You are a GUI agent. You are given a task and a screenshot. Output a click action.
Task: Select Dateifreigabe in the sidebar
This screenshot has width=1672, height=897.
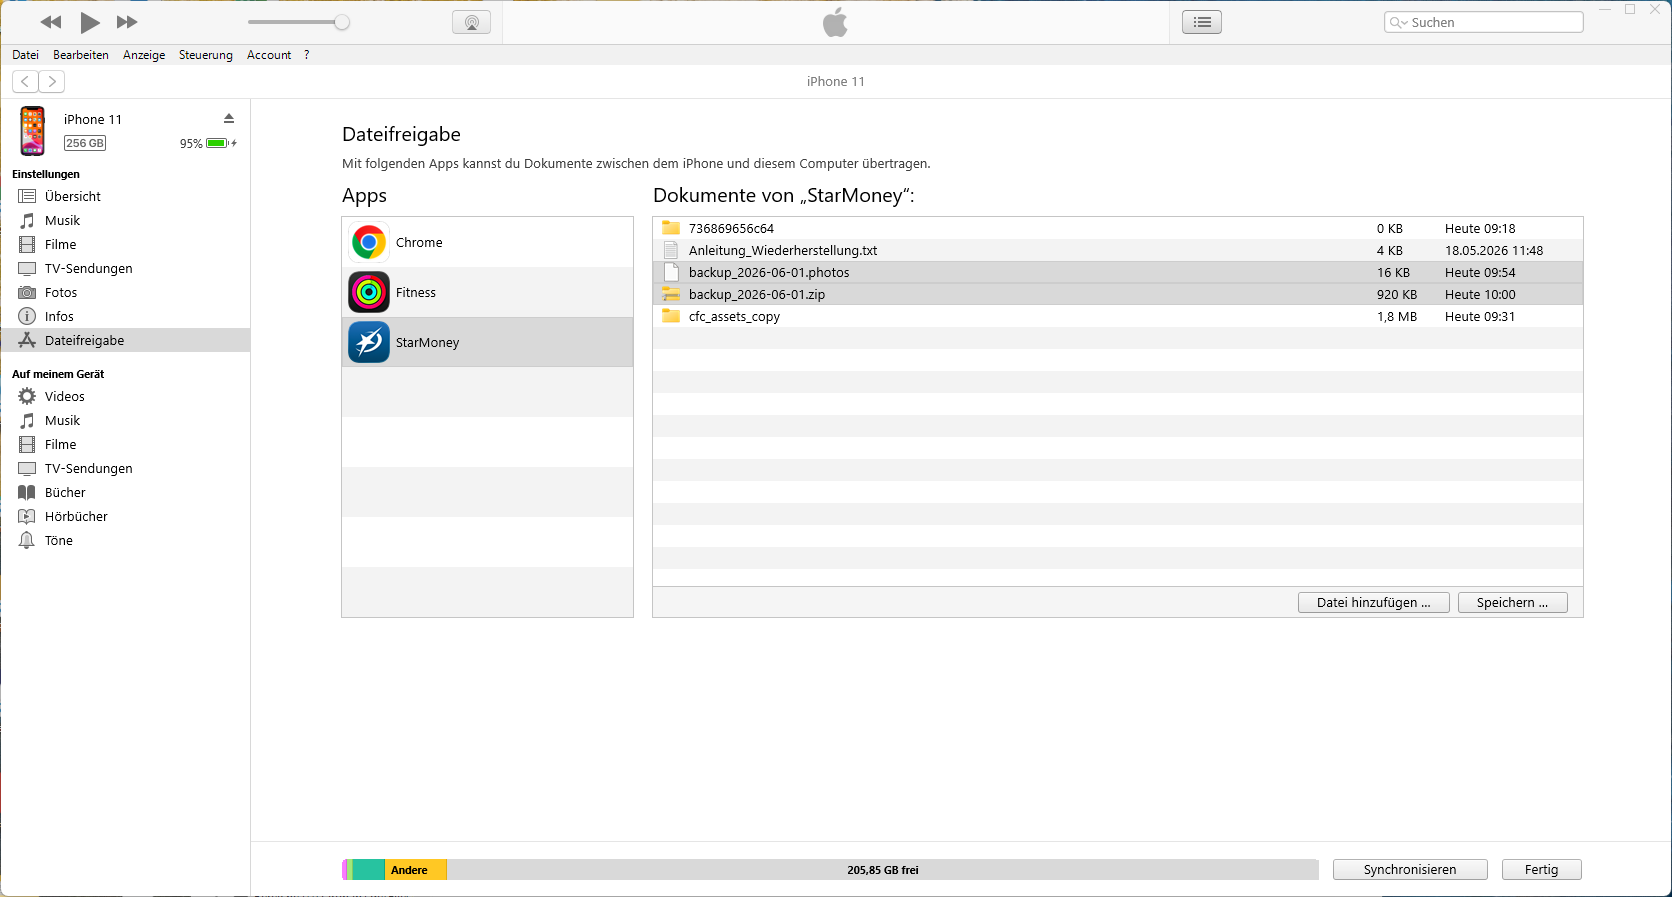pos(125,340)
